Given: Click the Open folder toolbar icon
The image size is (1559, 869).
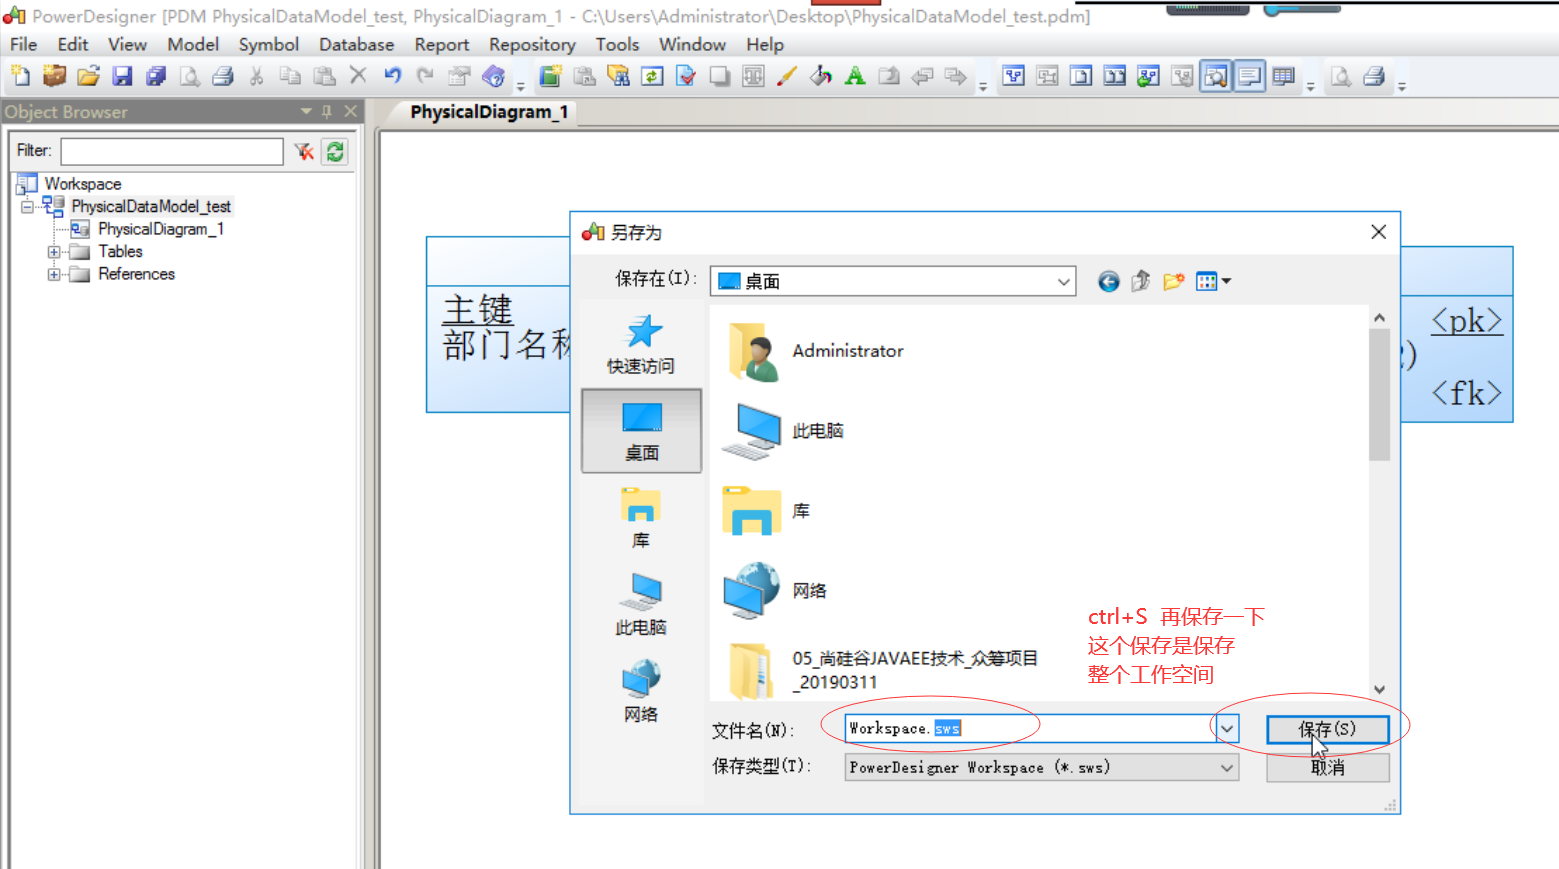Looking at the screenshot, I should tap(88, 76).
